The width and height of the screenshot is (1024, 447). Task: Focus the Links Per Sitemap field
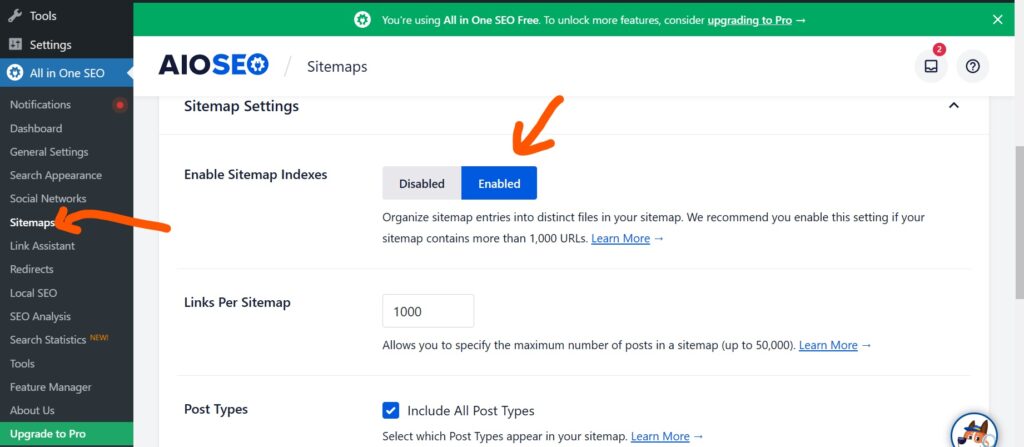click(x=428, y=311)
